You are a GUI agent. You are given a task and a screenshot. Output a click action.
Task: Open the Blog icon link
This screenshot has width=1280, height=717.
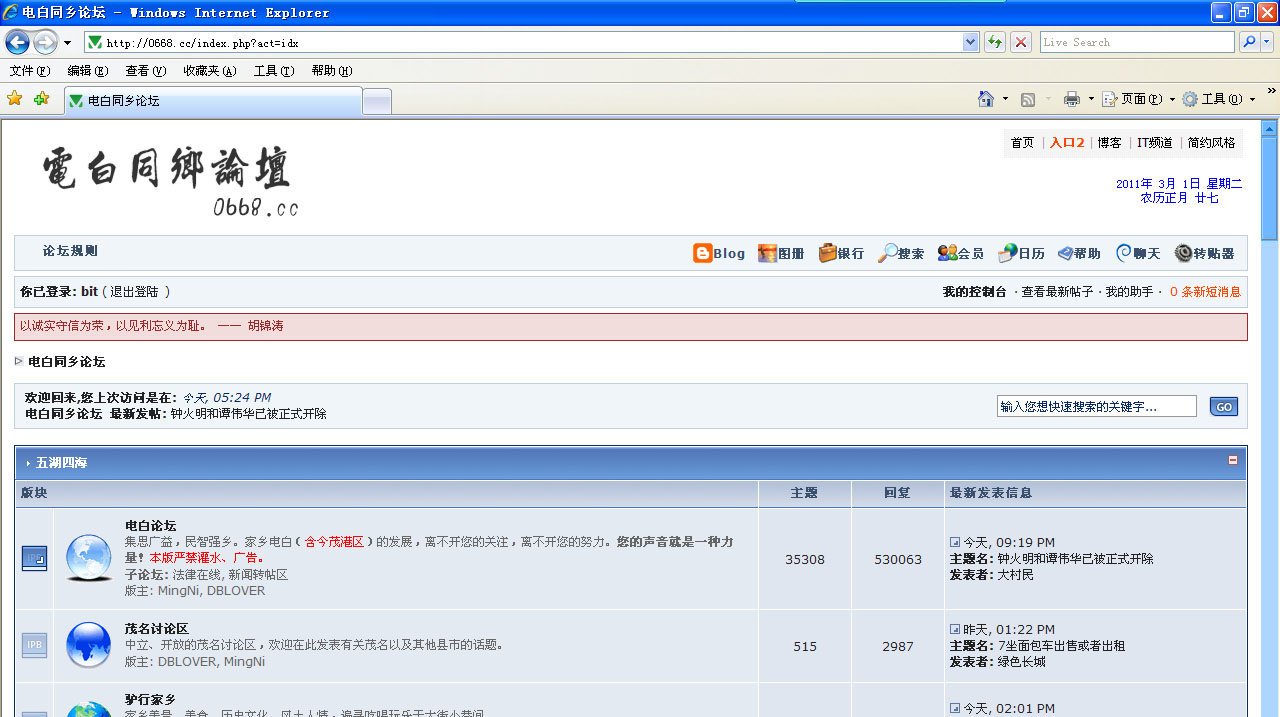(x=703, y=253)
